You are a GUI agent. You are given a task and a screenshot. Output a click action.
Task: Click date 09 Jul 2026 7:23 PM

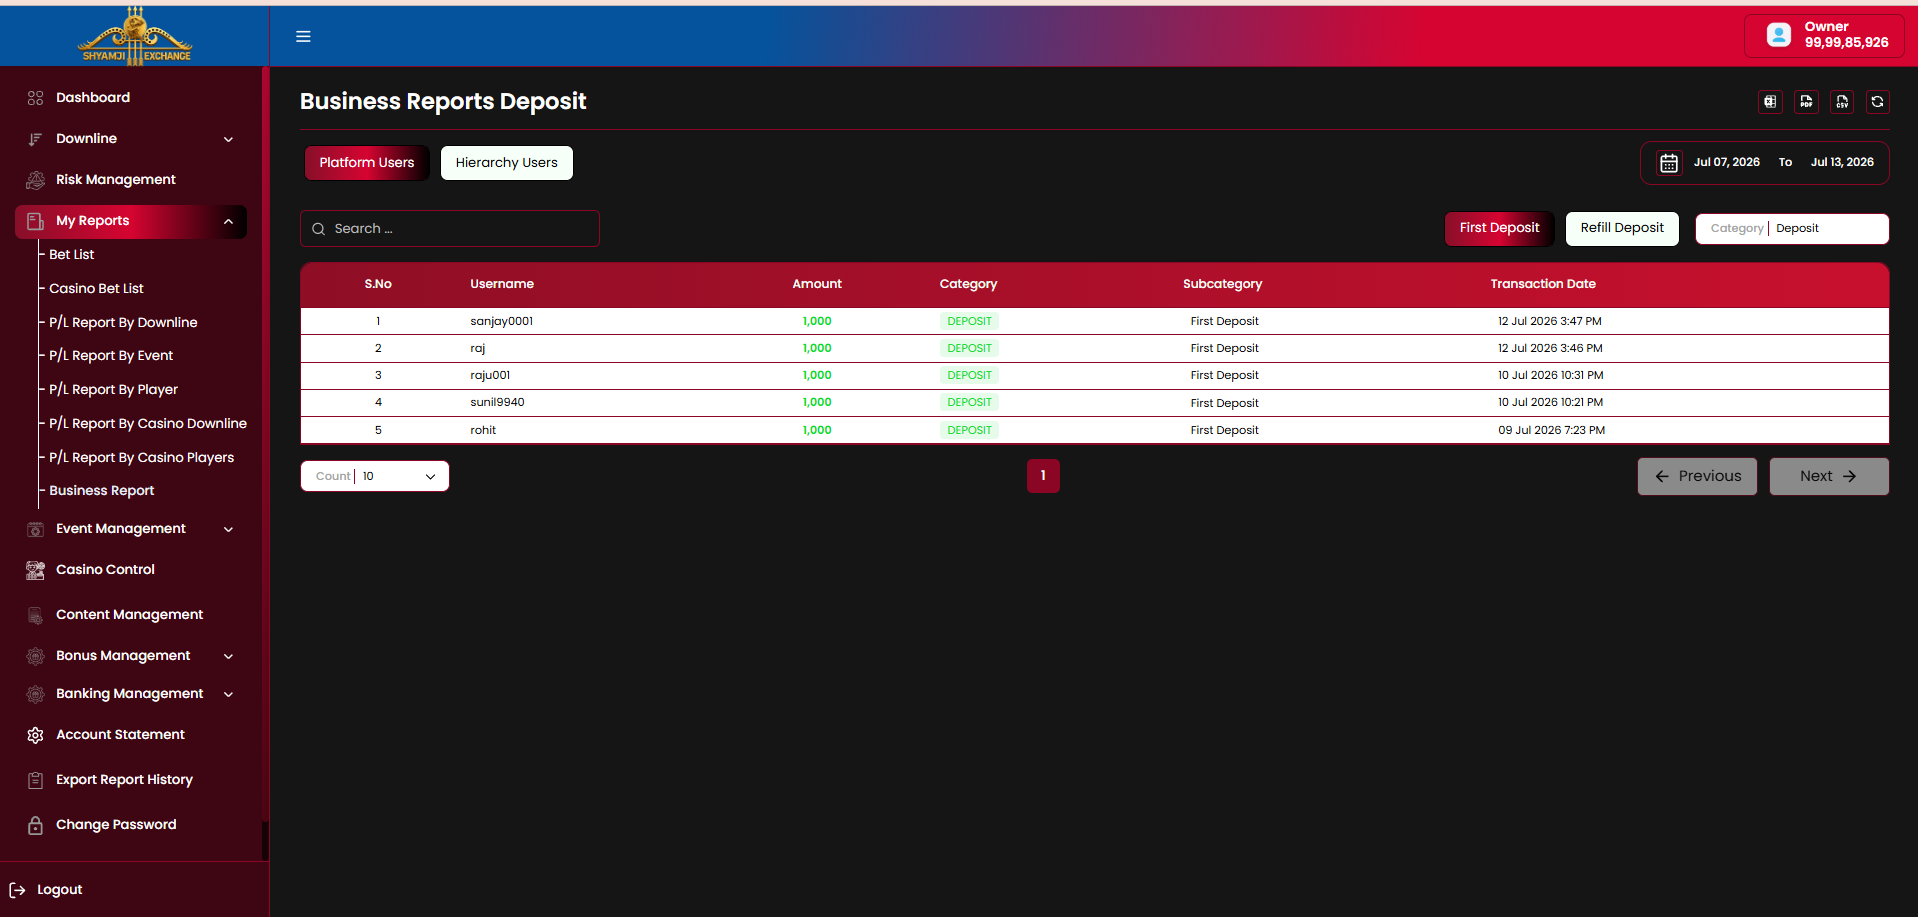click(1551, 430)
